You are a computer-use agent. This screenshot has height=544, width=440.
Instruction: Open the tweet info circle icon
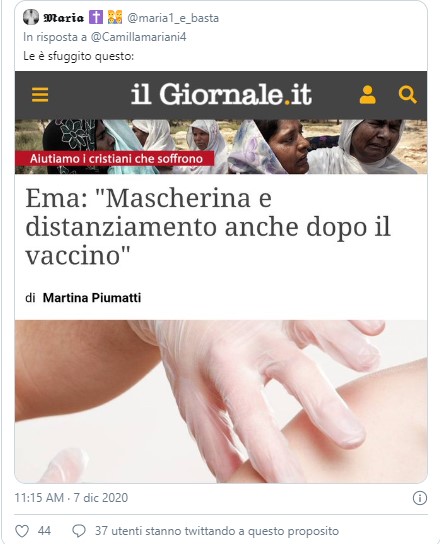pyautogui.click(x=420, y=498)
